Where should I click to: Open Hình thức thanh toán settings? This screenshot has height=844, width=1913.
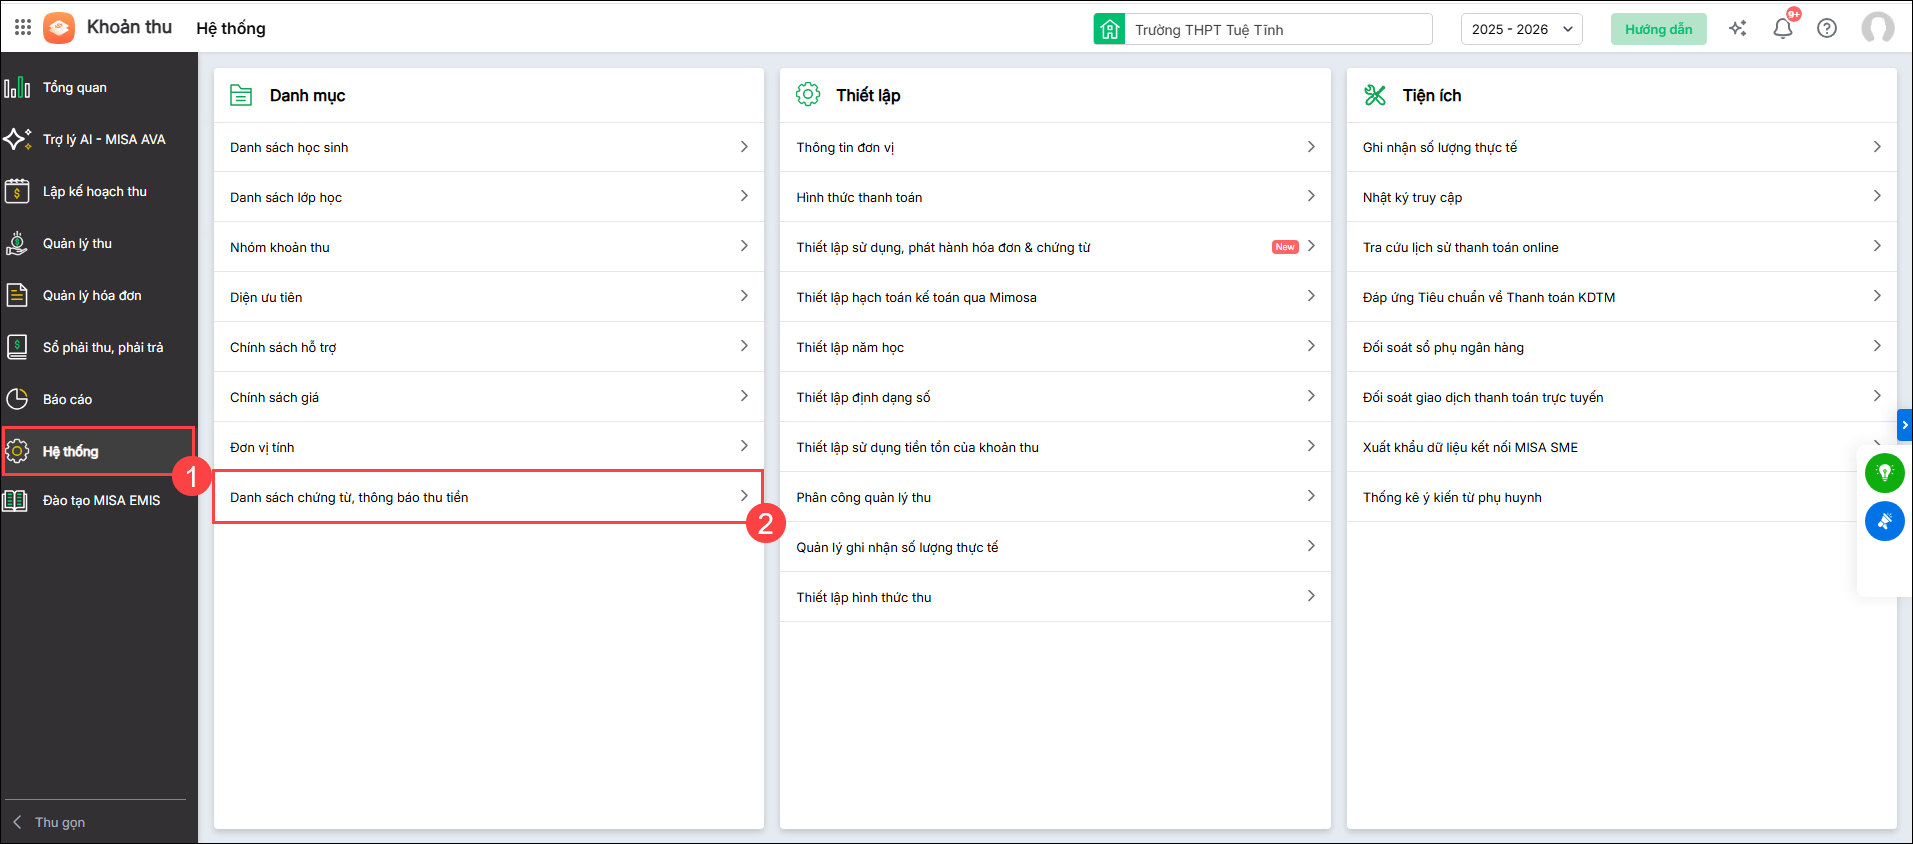click(1054, 197)
